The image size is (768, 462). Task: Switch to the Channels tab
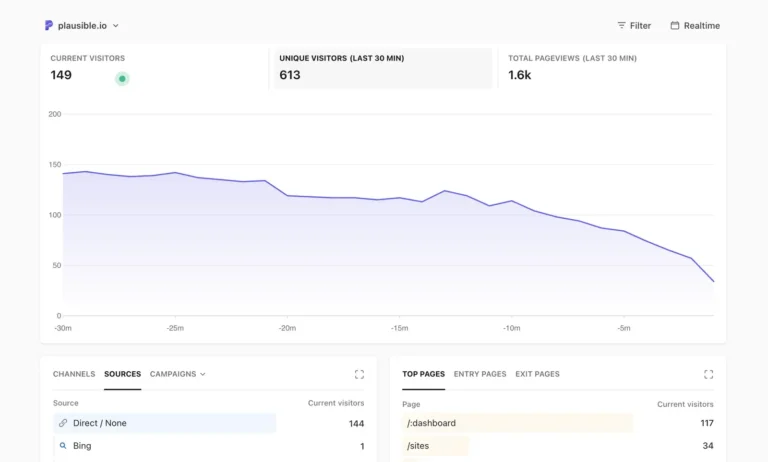(x=74, y=374)
